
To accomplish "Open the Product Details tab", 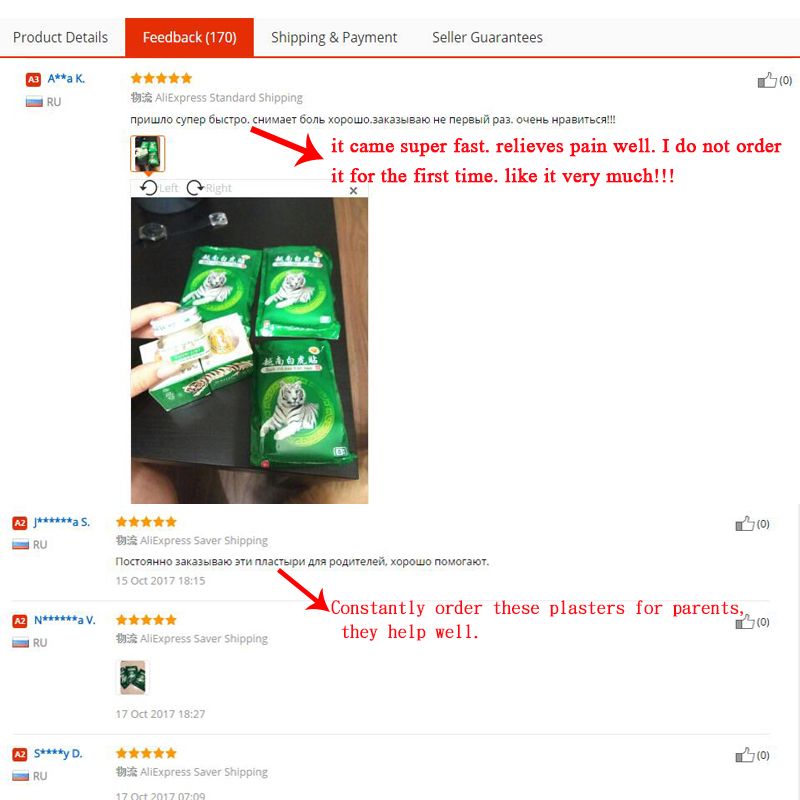I will (60, 37).
